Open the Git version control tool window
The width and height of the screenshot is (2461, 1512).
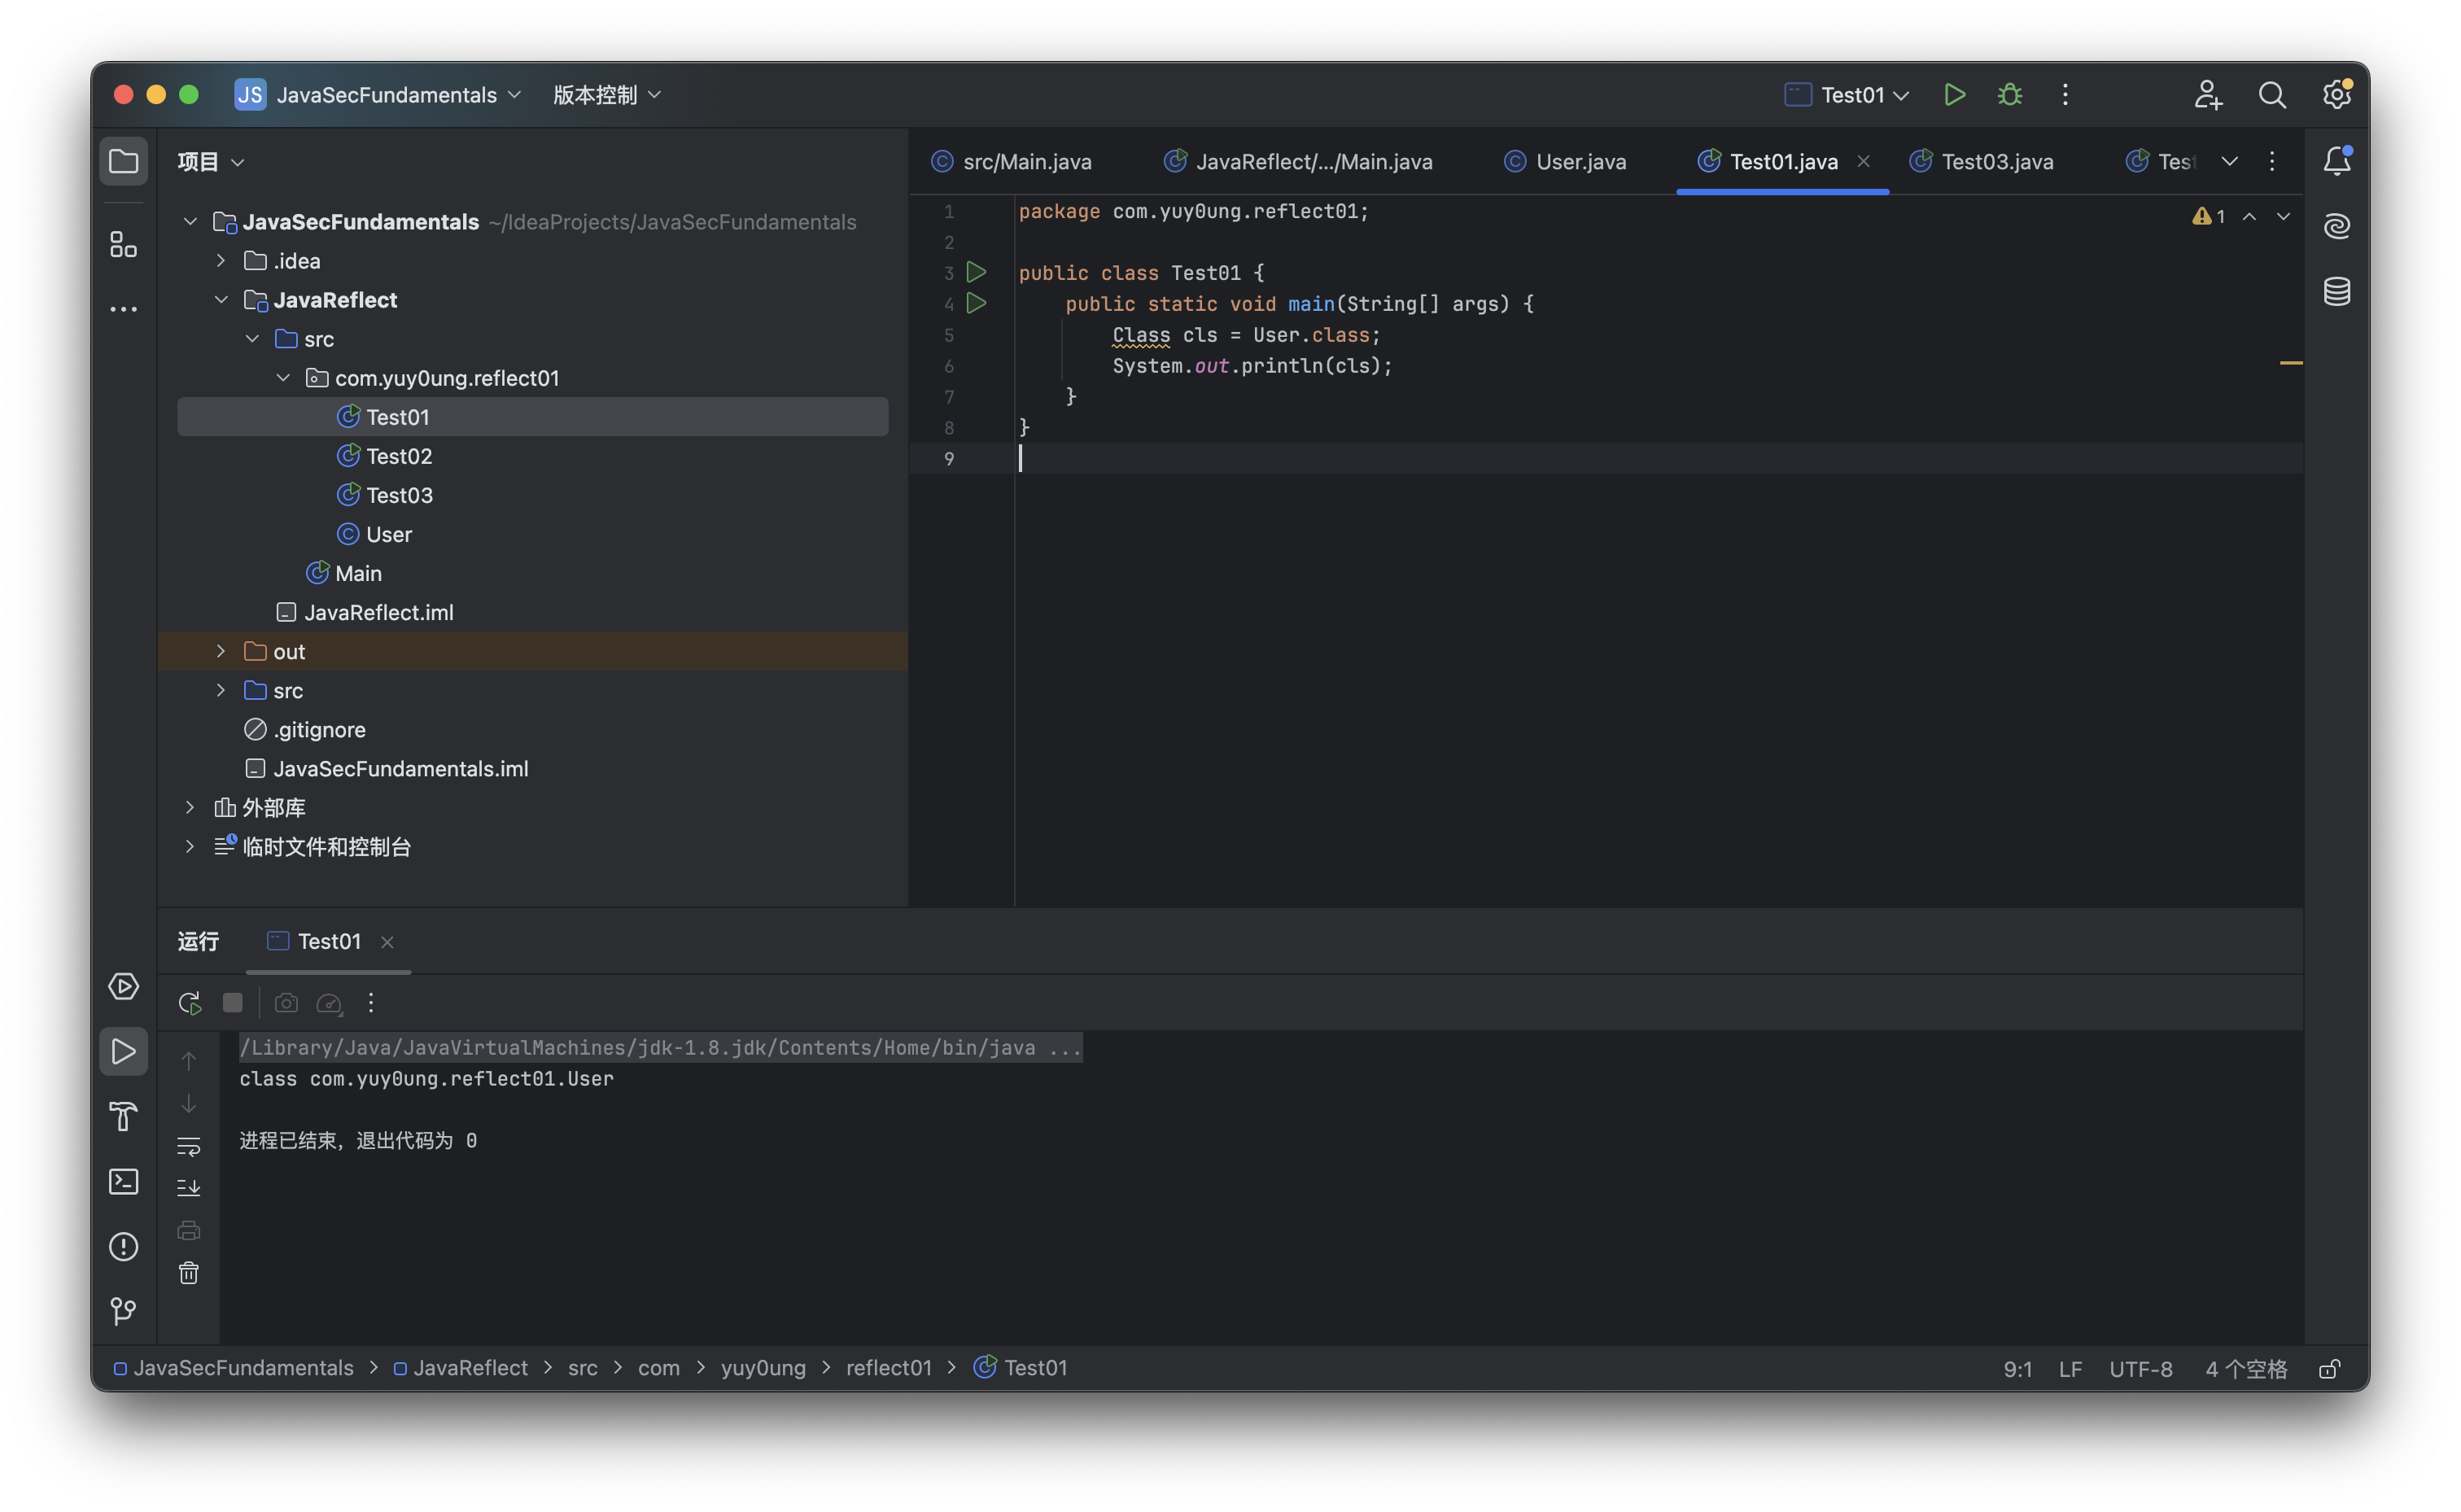[x=123, y=1310]
